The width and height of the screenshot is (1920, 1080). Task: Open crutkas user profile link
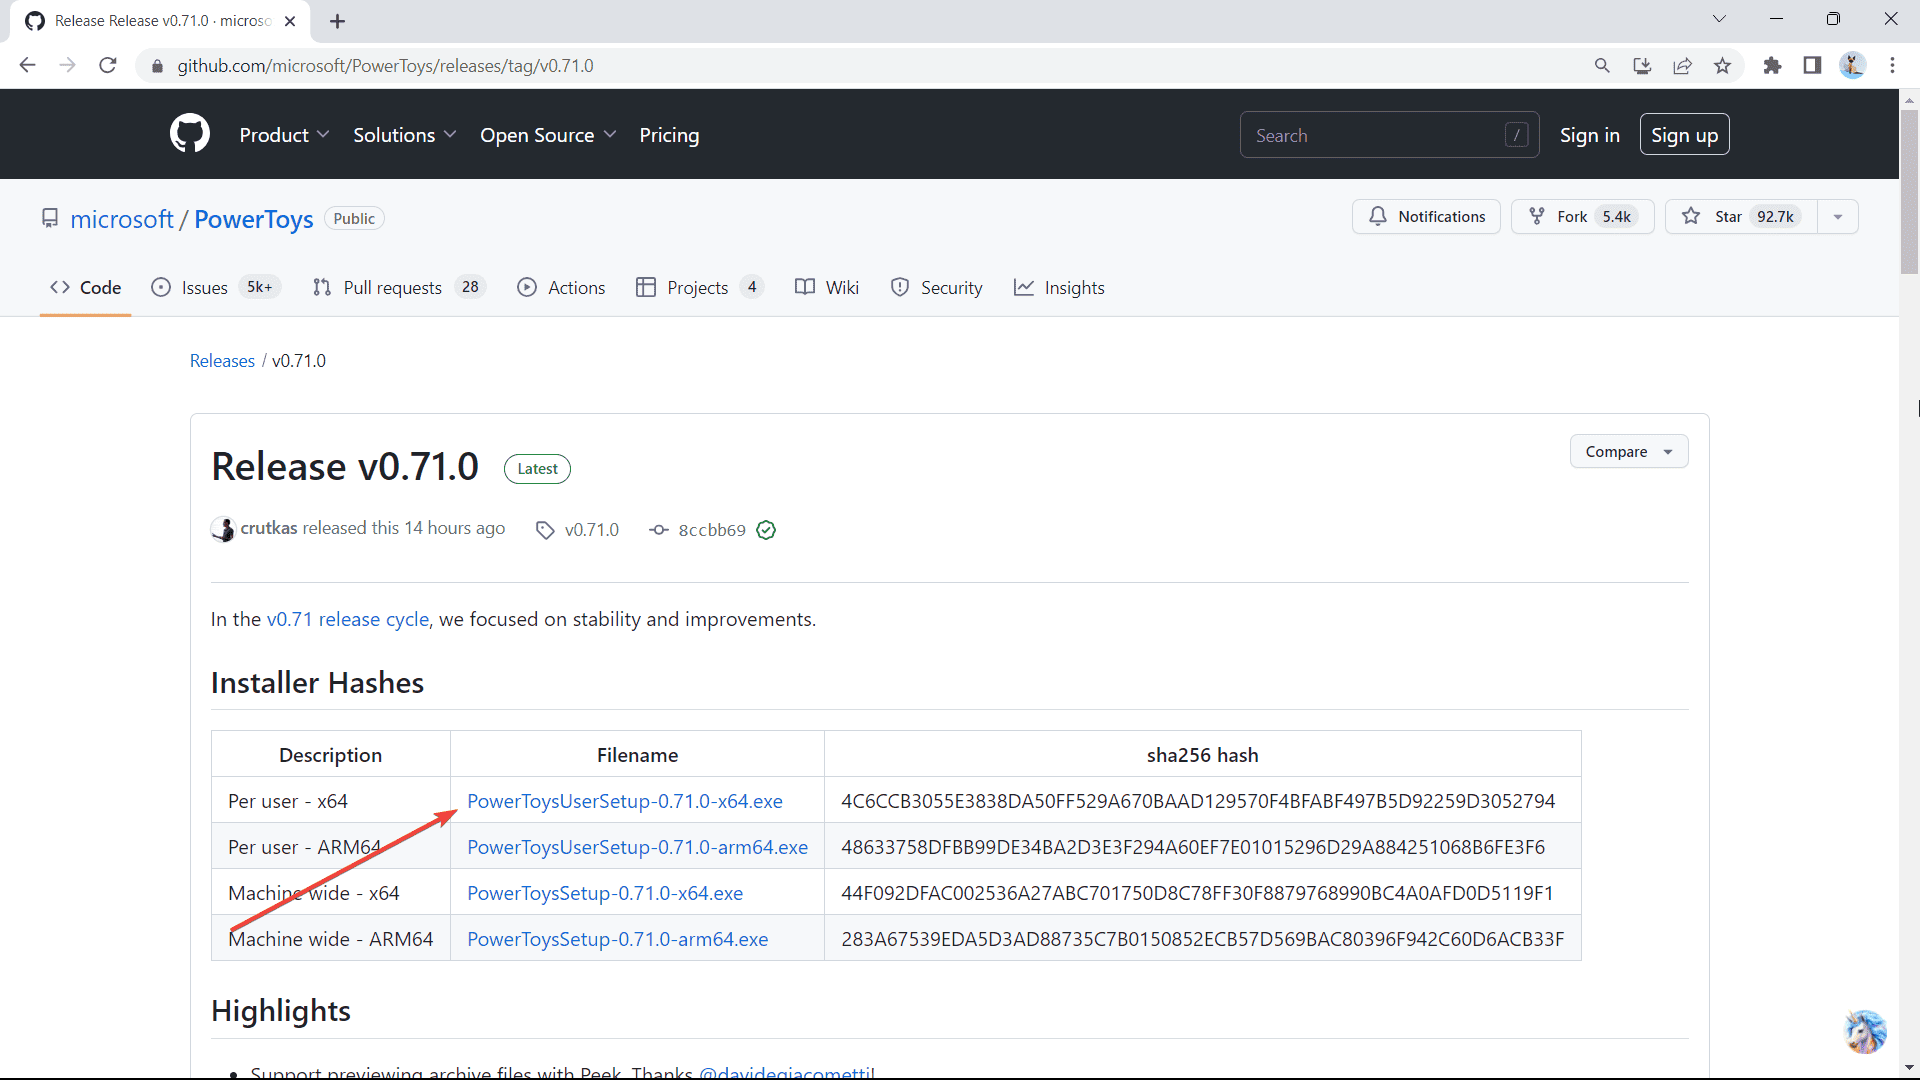269,528
